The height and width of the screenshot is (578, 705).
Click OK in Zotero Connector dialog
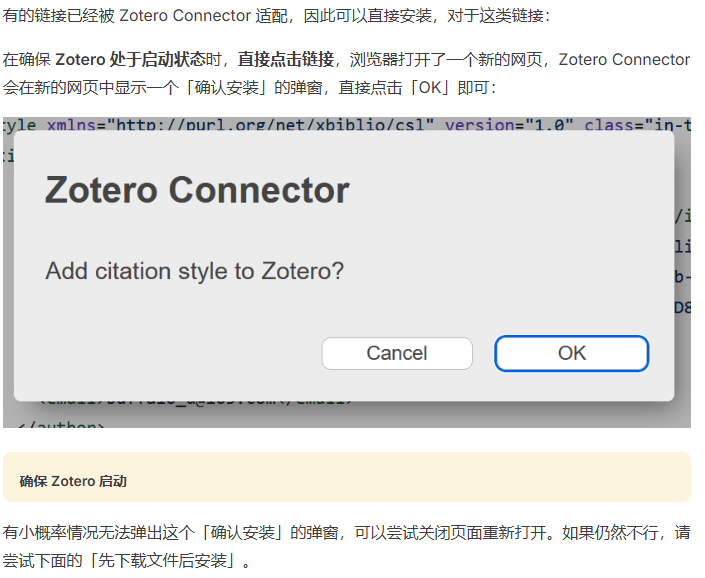[x=571, y=353]
